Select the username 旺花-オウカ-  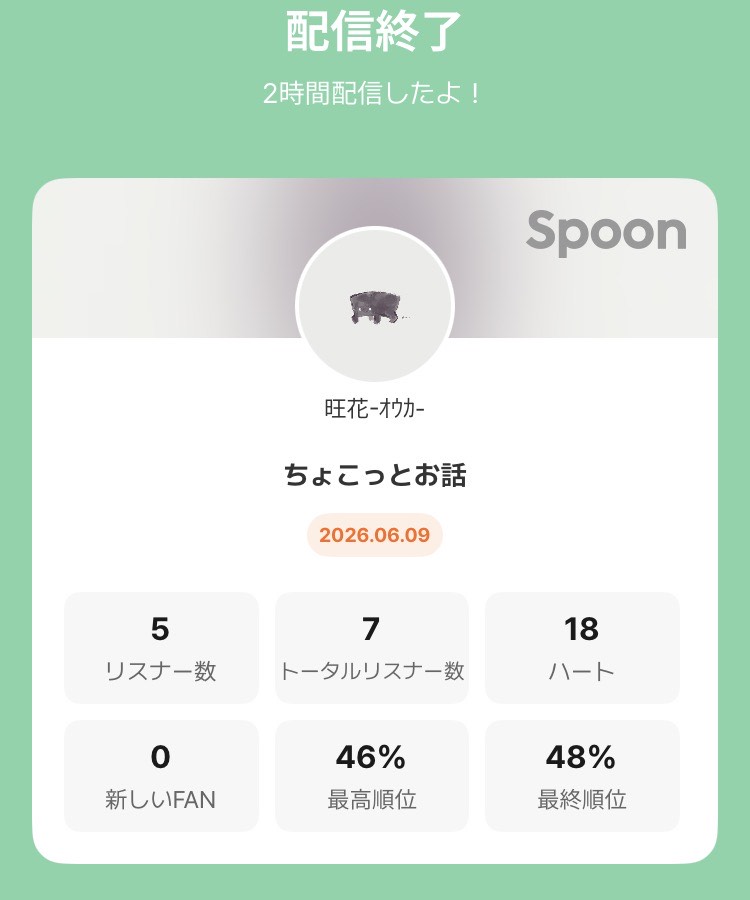coord(375,409)
